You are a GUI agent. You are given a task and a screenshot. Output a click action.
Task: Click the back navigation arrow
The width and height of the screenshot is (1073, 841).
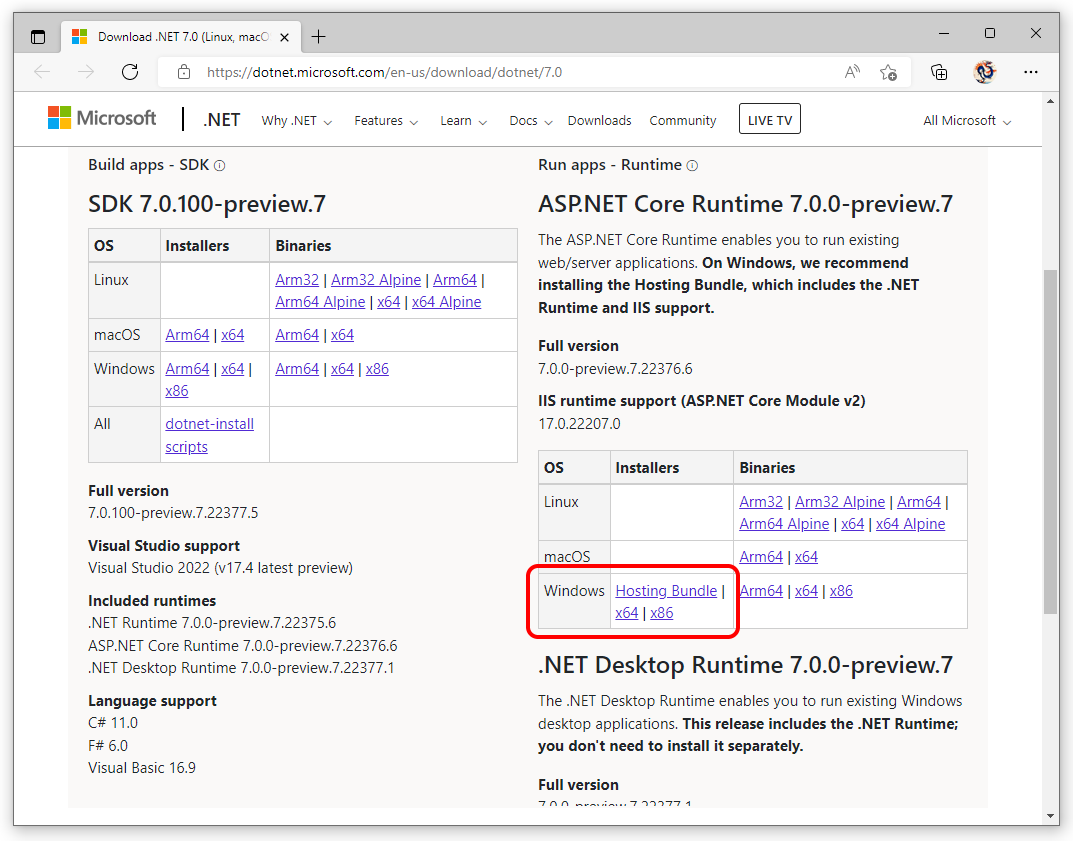tap(41, 72)
